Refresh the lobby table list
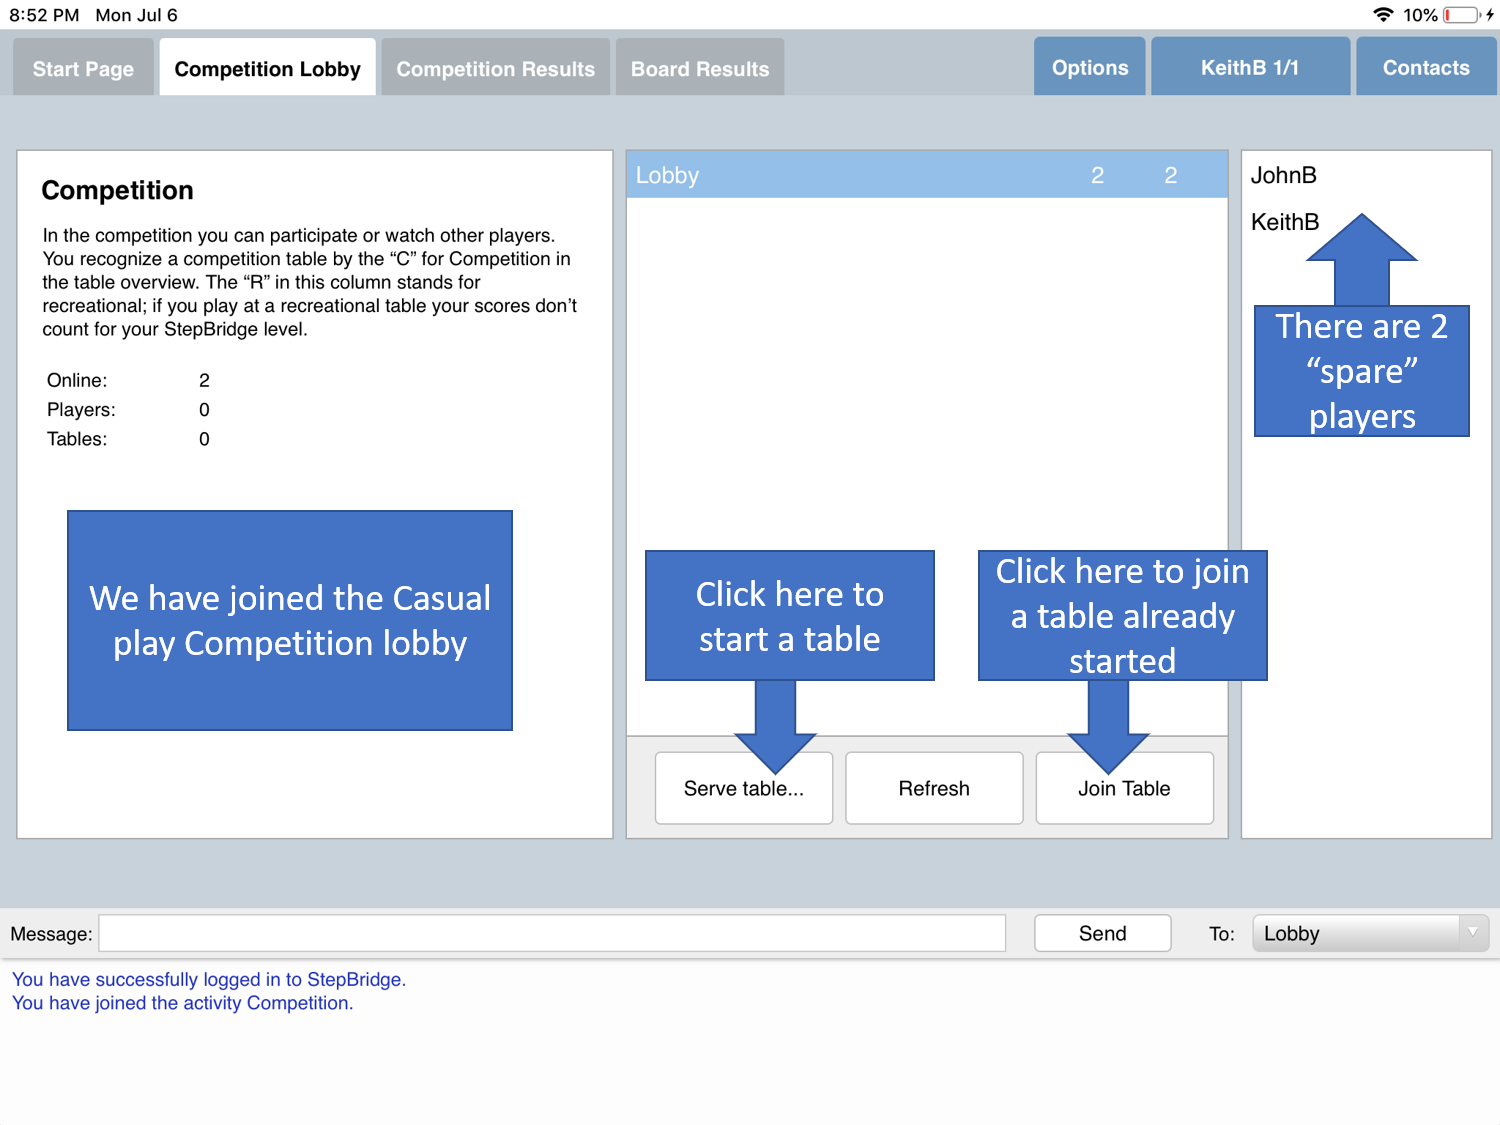The image size is (1500, 1125). [x=933, y=788]
